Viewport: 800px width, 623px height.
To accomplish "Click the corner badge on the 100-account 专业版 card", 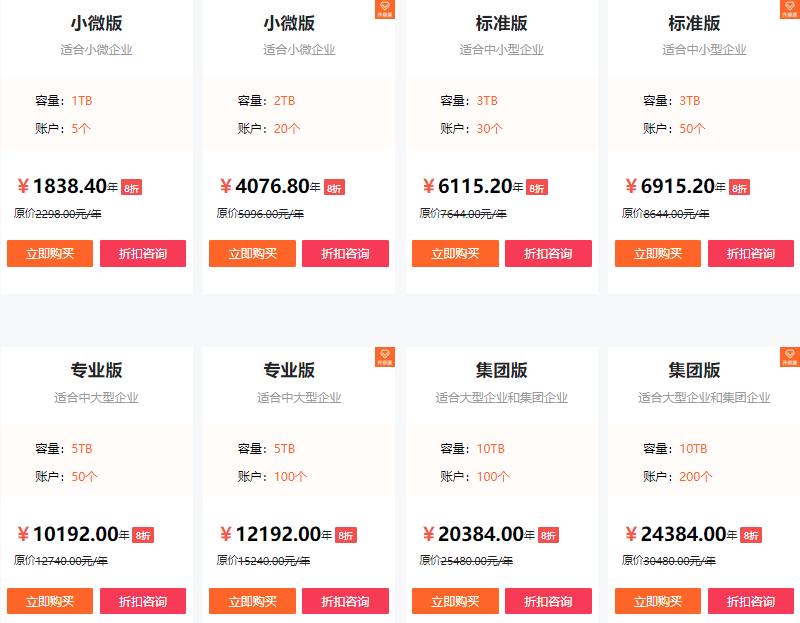I will [x=385, y=357].
